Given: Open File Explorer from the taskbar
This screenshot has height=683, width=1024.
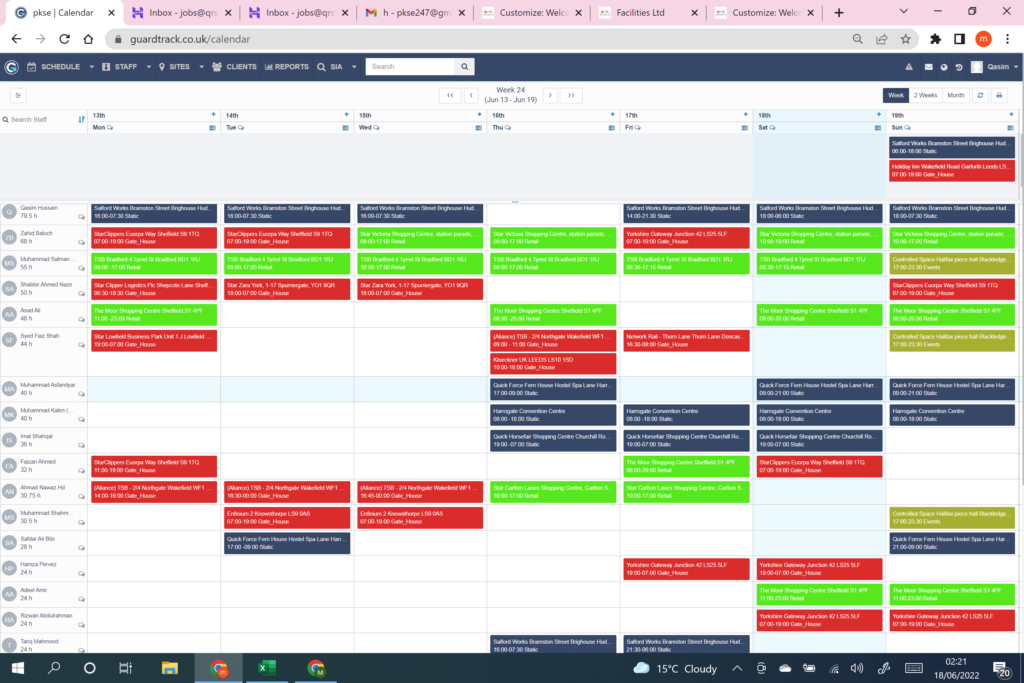Looking at the screenshot, I should point(170,668).
